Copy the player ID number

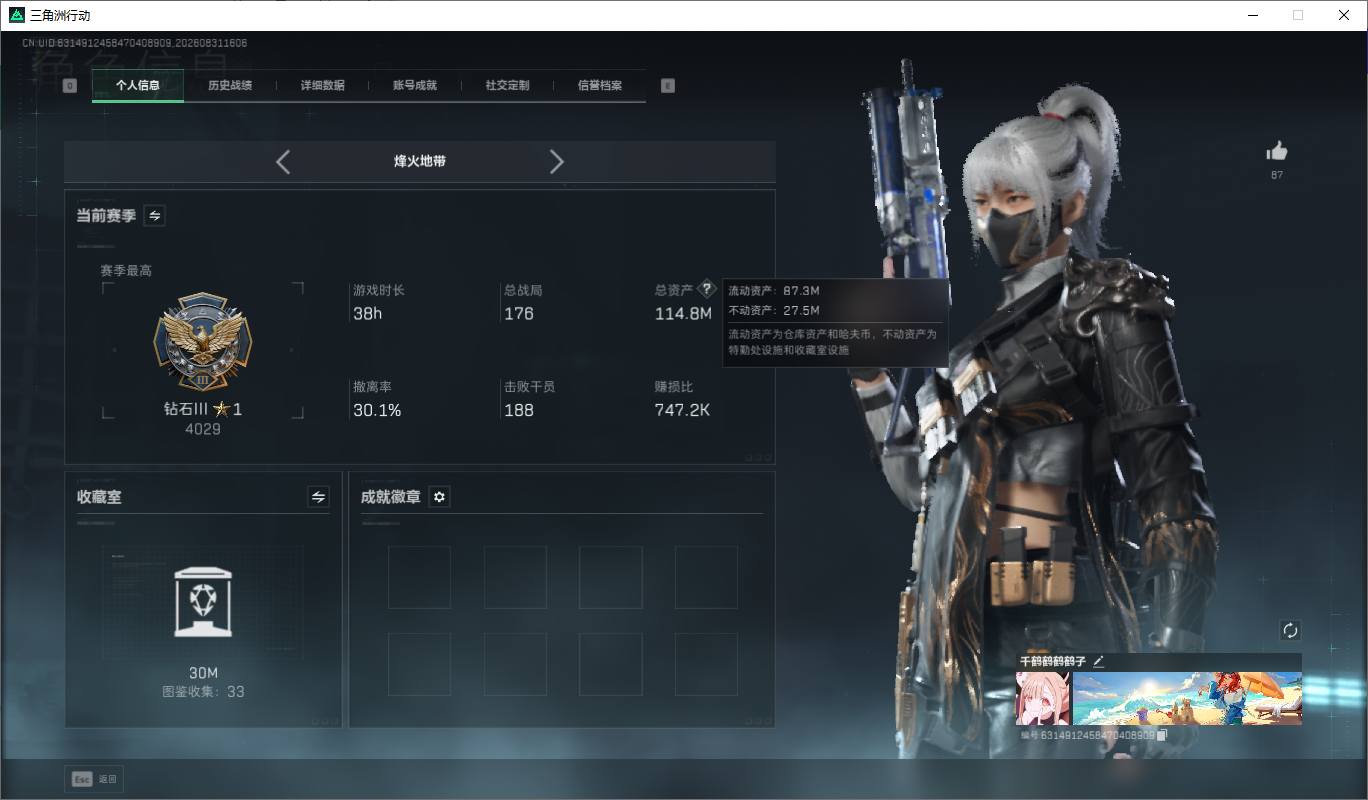[1161, 735]
